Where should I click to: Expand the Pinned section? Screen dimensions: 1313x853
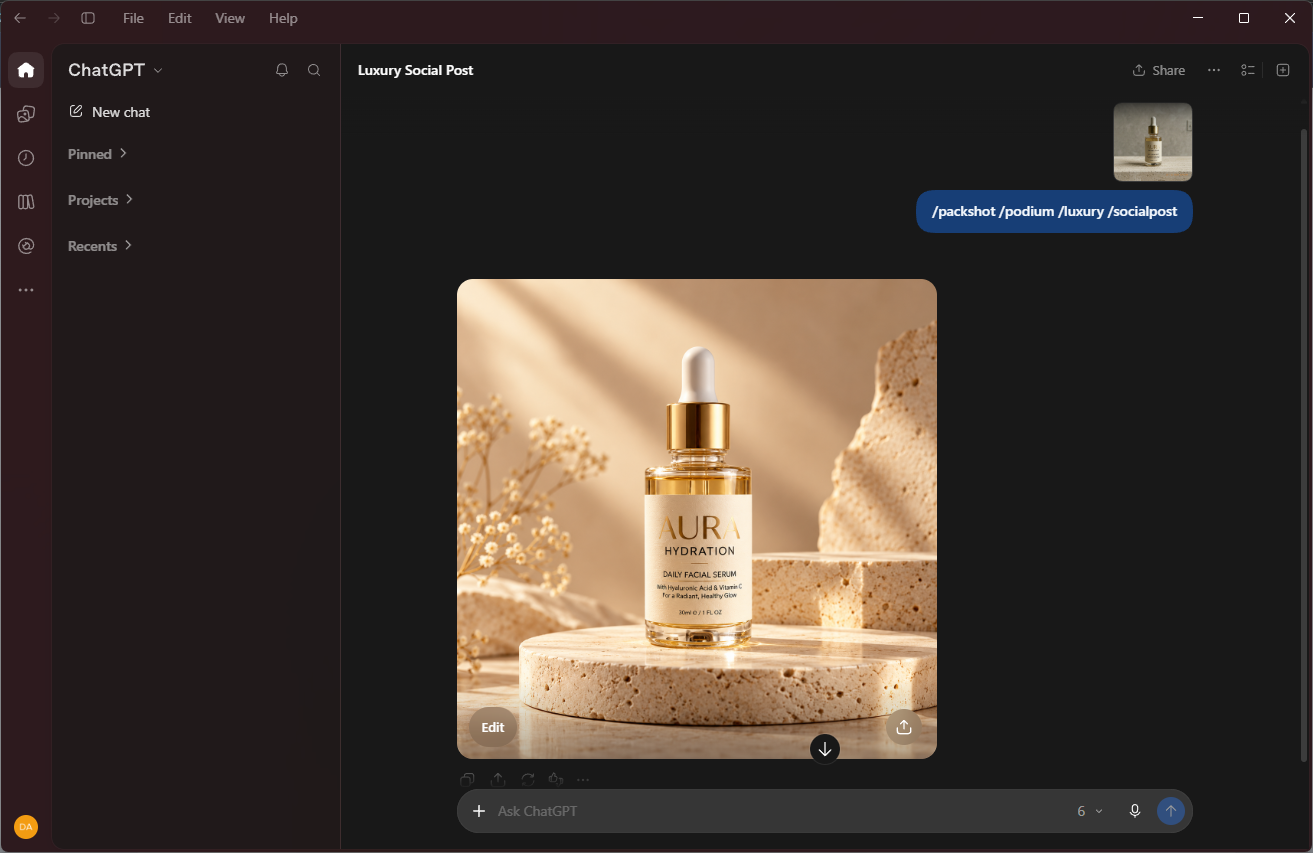pyautogui.click(x=98, y=154)
